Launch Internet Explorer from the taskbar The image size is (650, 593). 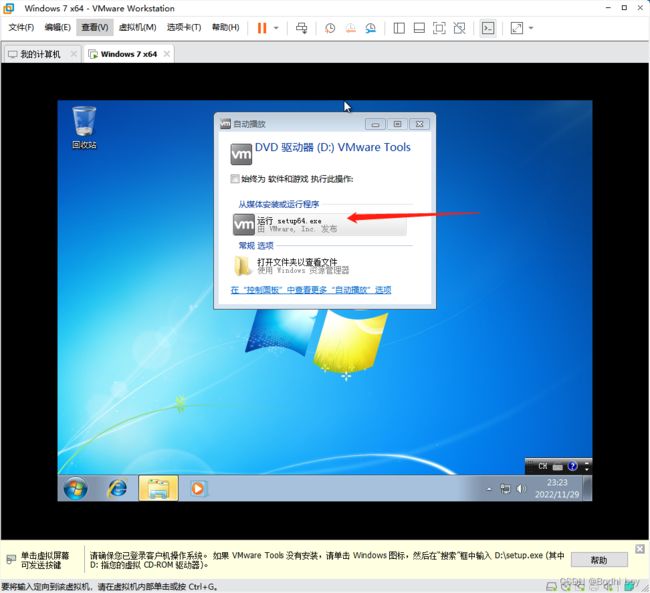pos(117,488)
